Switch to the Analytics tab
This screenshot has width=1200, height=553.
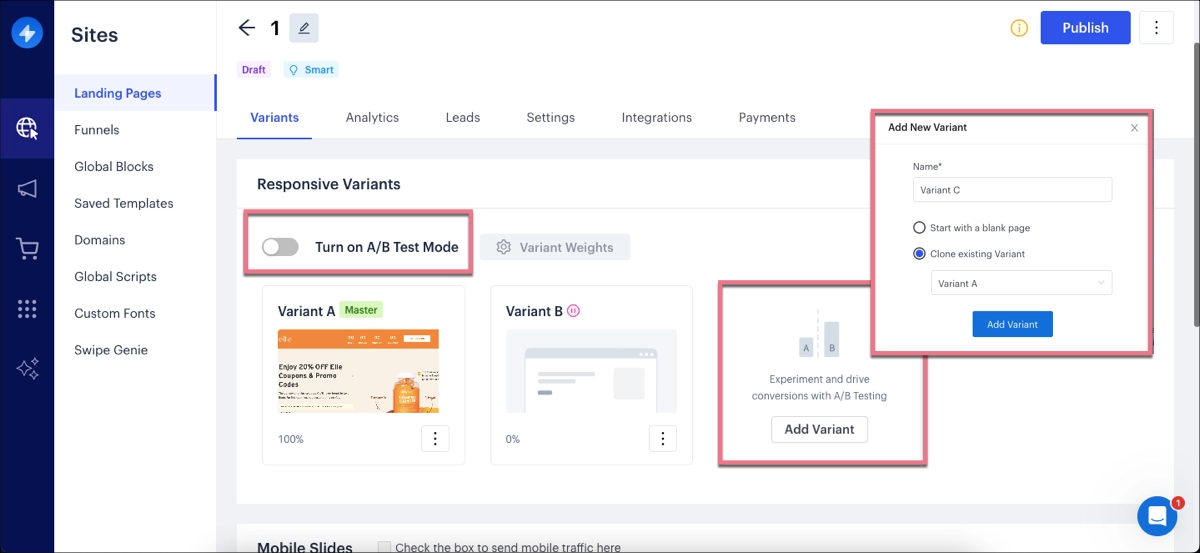coord(372,118)
